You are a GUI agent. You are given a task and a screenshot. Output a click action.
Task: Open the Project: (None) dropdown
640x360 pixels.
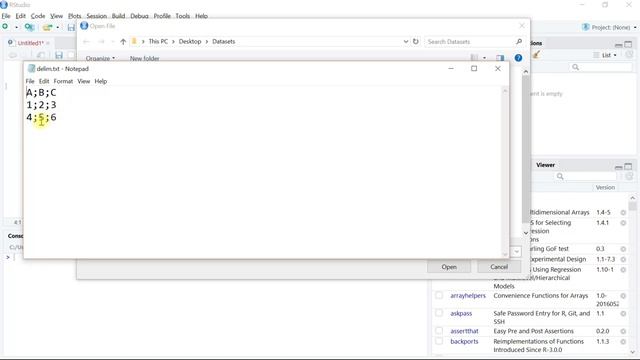pos(614,27)
